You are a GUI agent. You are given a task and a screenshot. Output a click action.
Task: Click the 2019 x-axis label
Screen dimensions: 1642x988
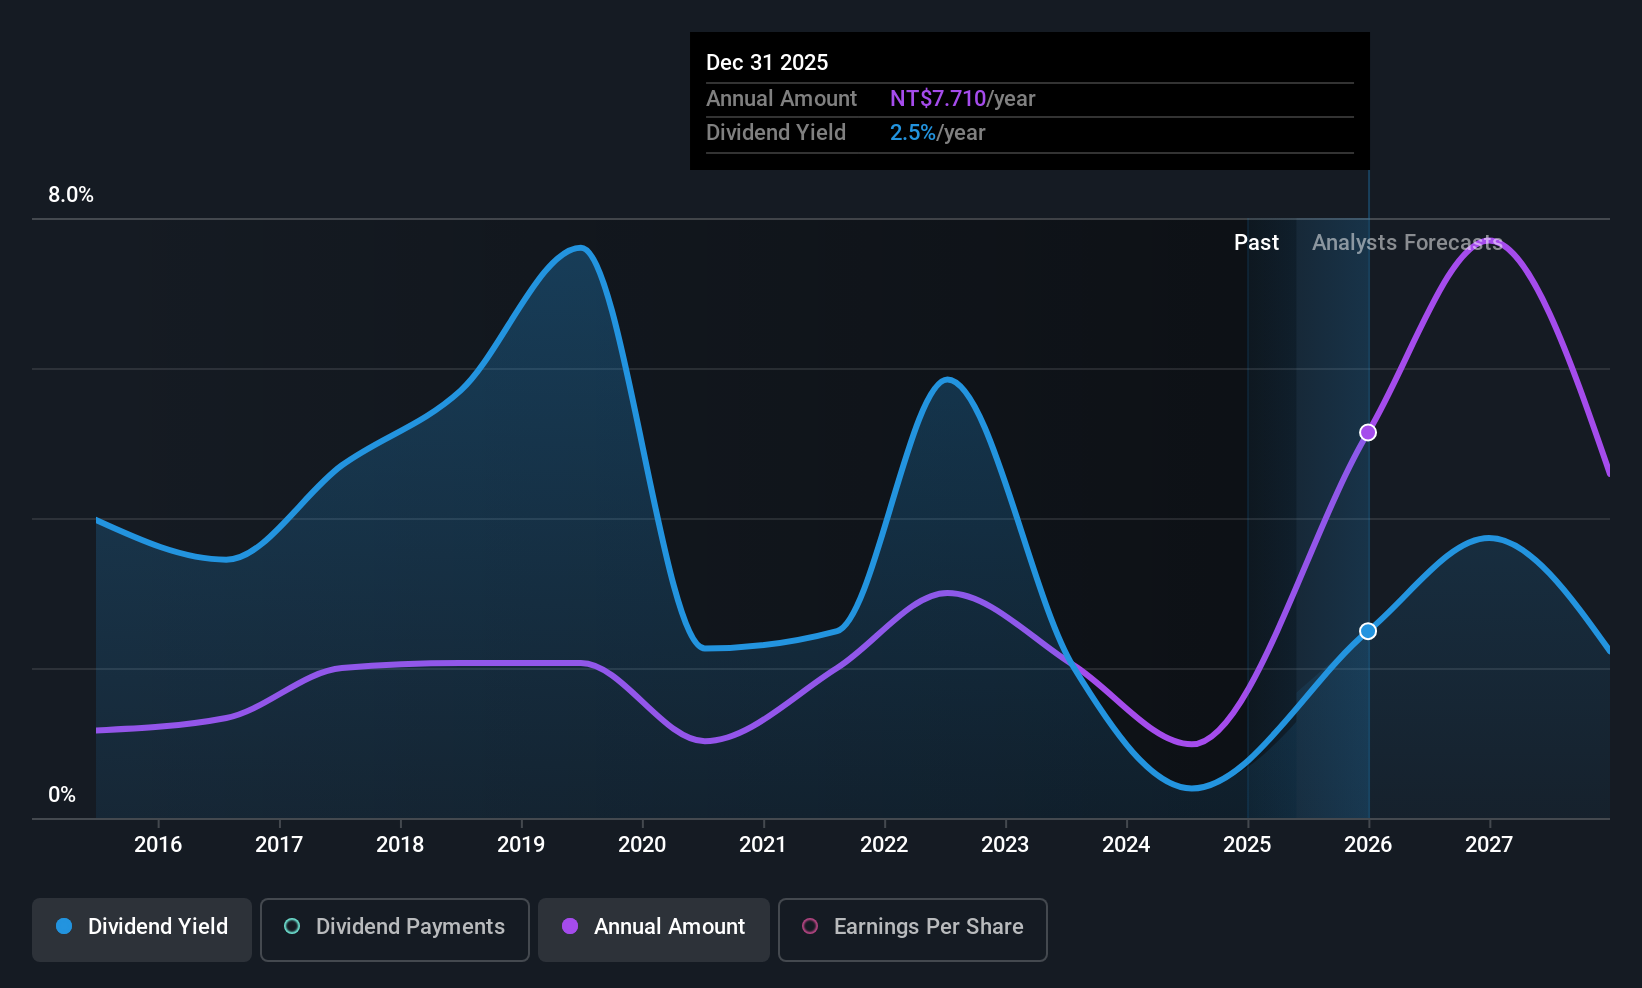(521, 844)
